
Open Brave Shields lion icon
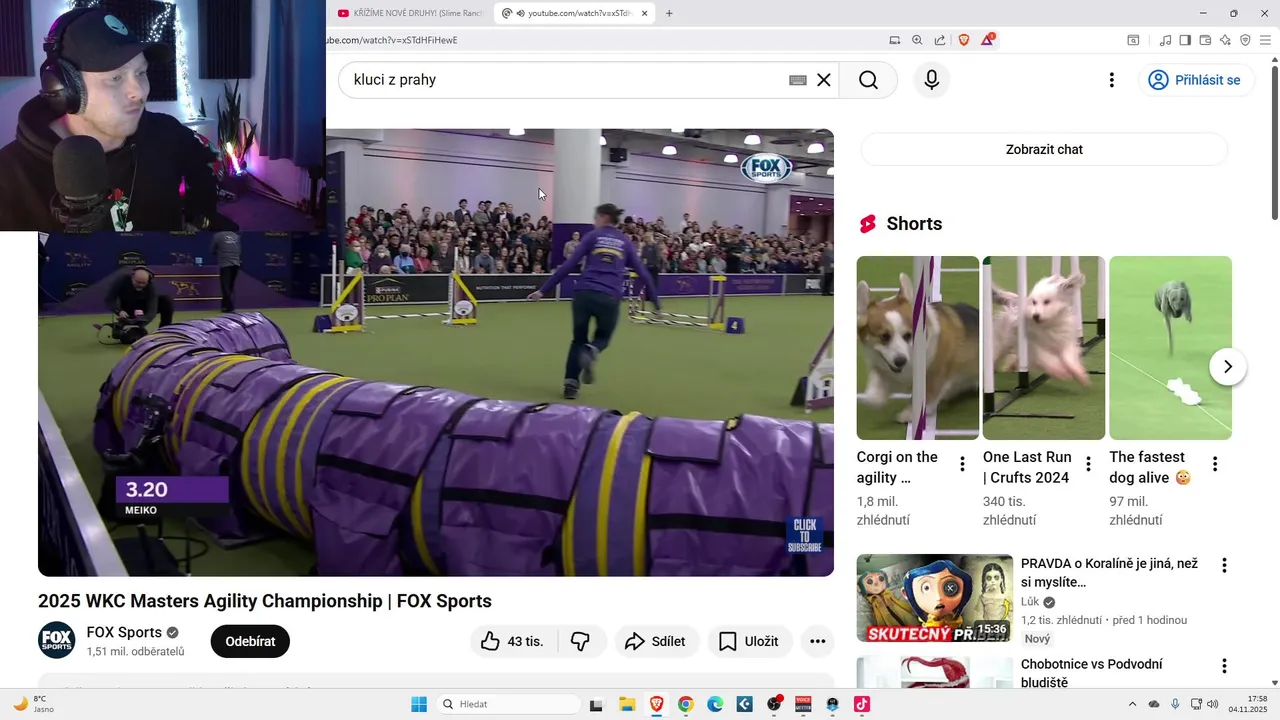click(964, 40)
